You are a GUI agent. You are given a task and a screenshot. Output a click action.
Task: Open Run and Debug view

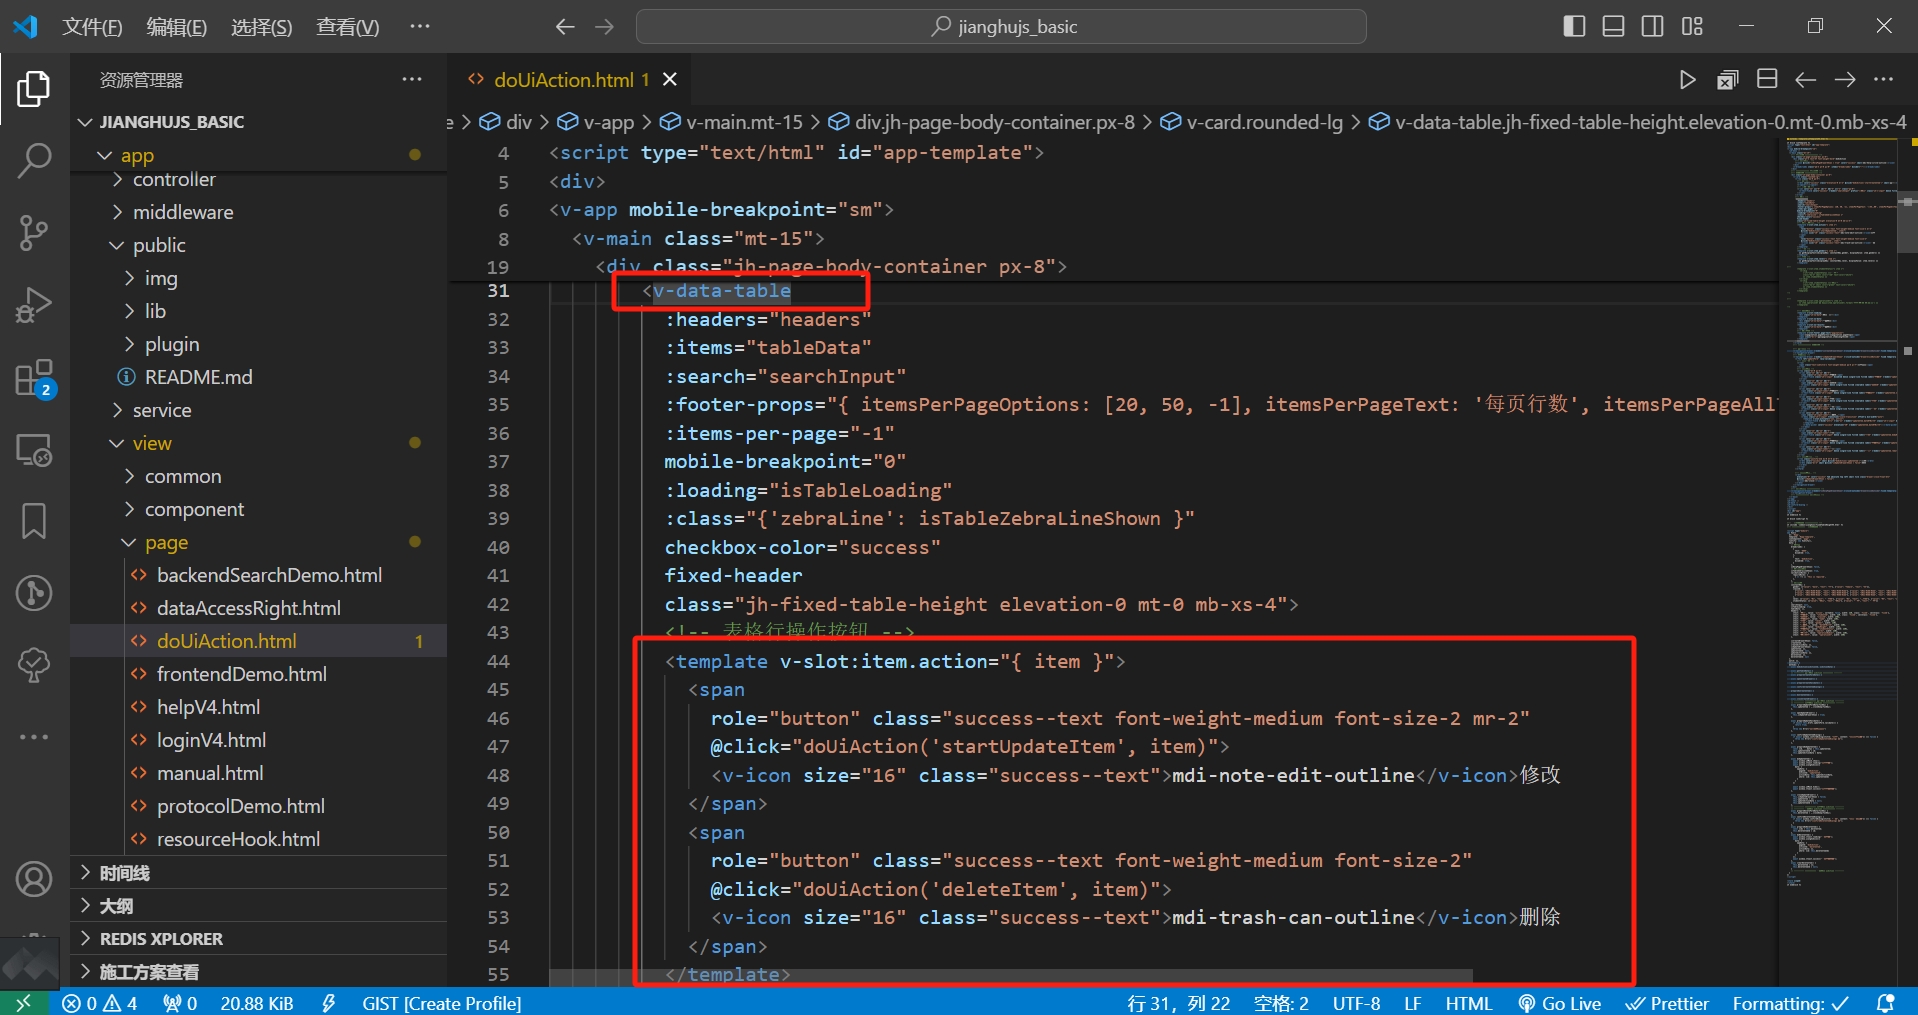tap(34, 304)
